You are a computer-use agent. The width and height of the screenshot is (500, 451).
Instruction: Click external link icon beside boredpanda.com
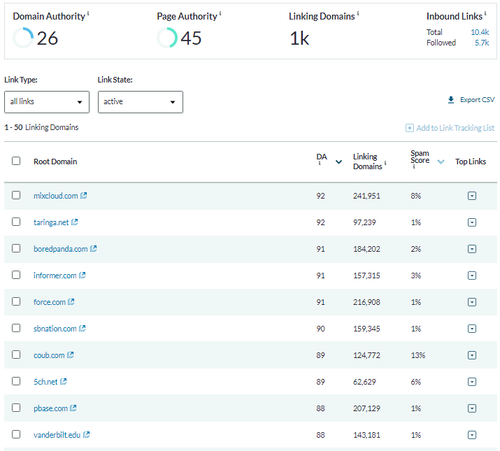[93, 248]
